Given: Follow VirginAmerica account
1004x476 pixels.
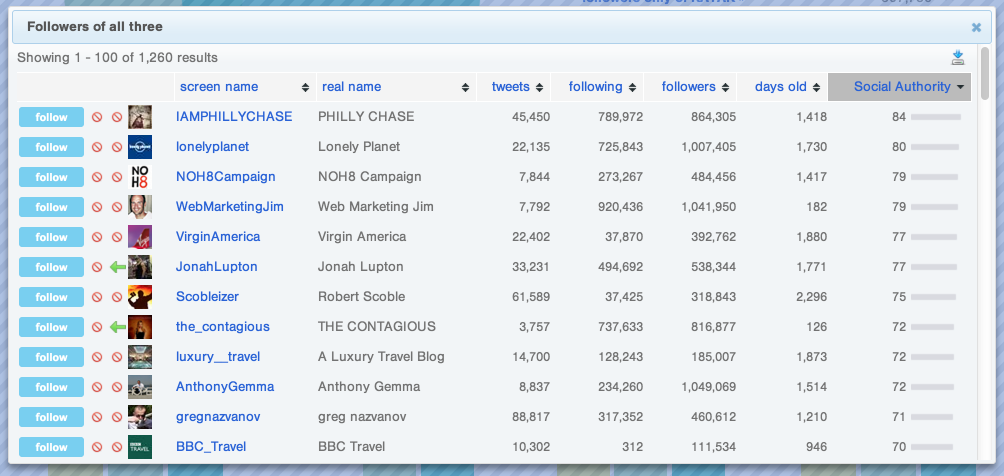Looking at the screenshot, I should point(51,237).
